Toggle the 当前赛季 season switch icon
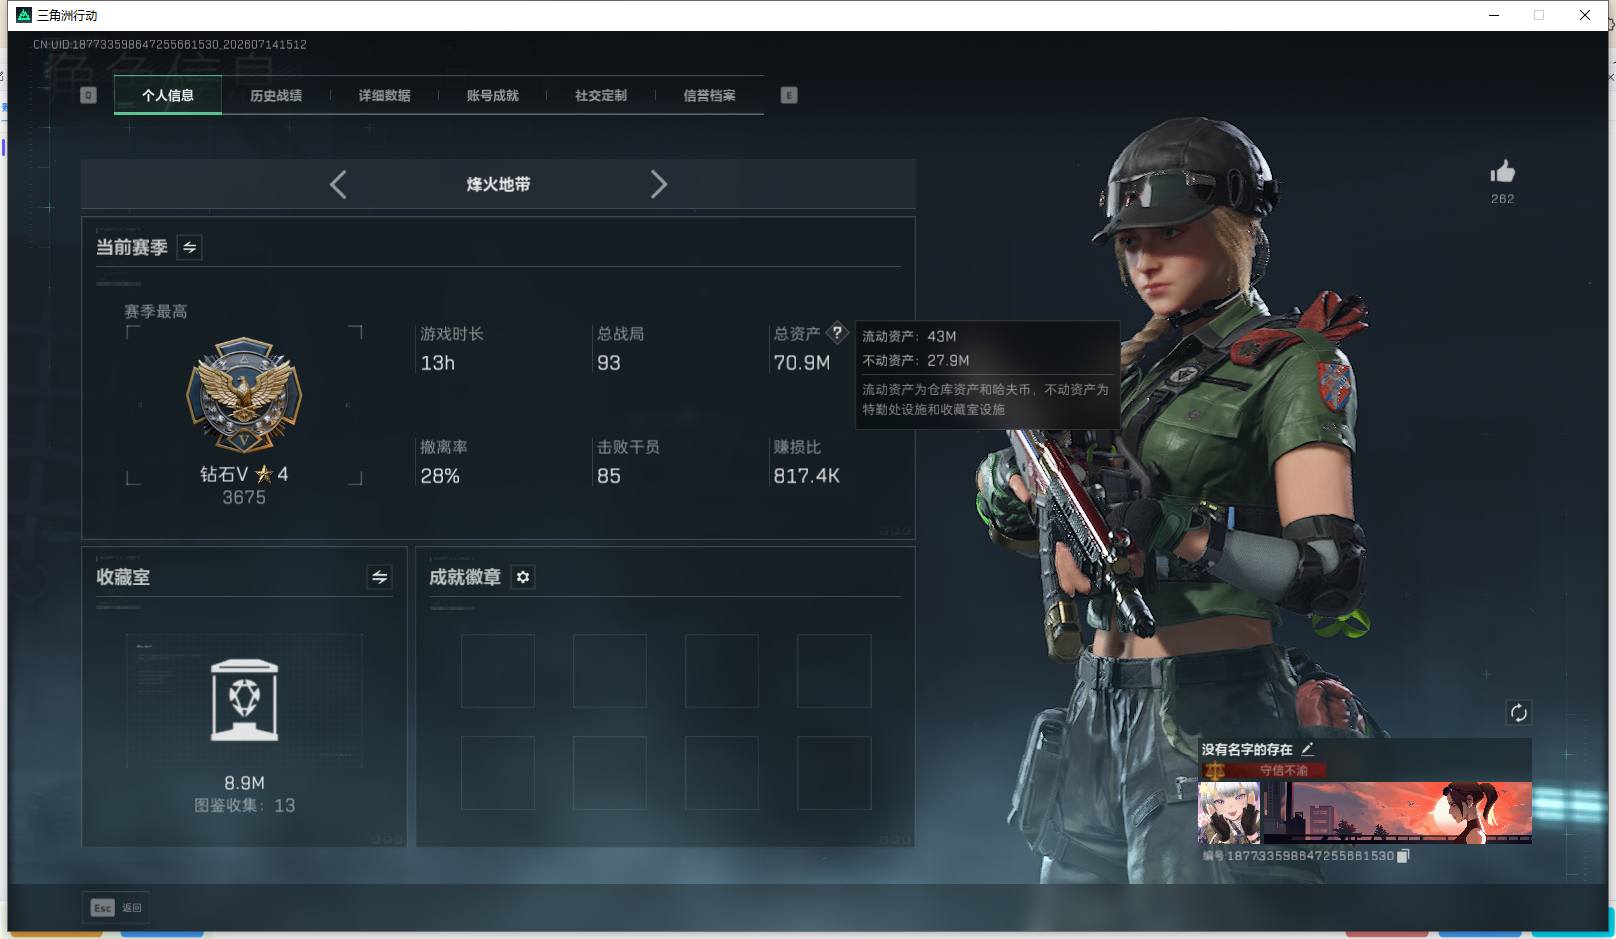This screenshot has height=939, width=1616. 190,247
